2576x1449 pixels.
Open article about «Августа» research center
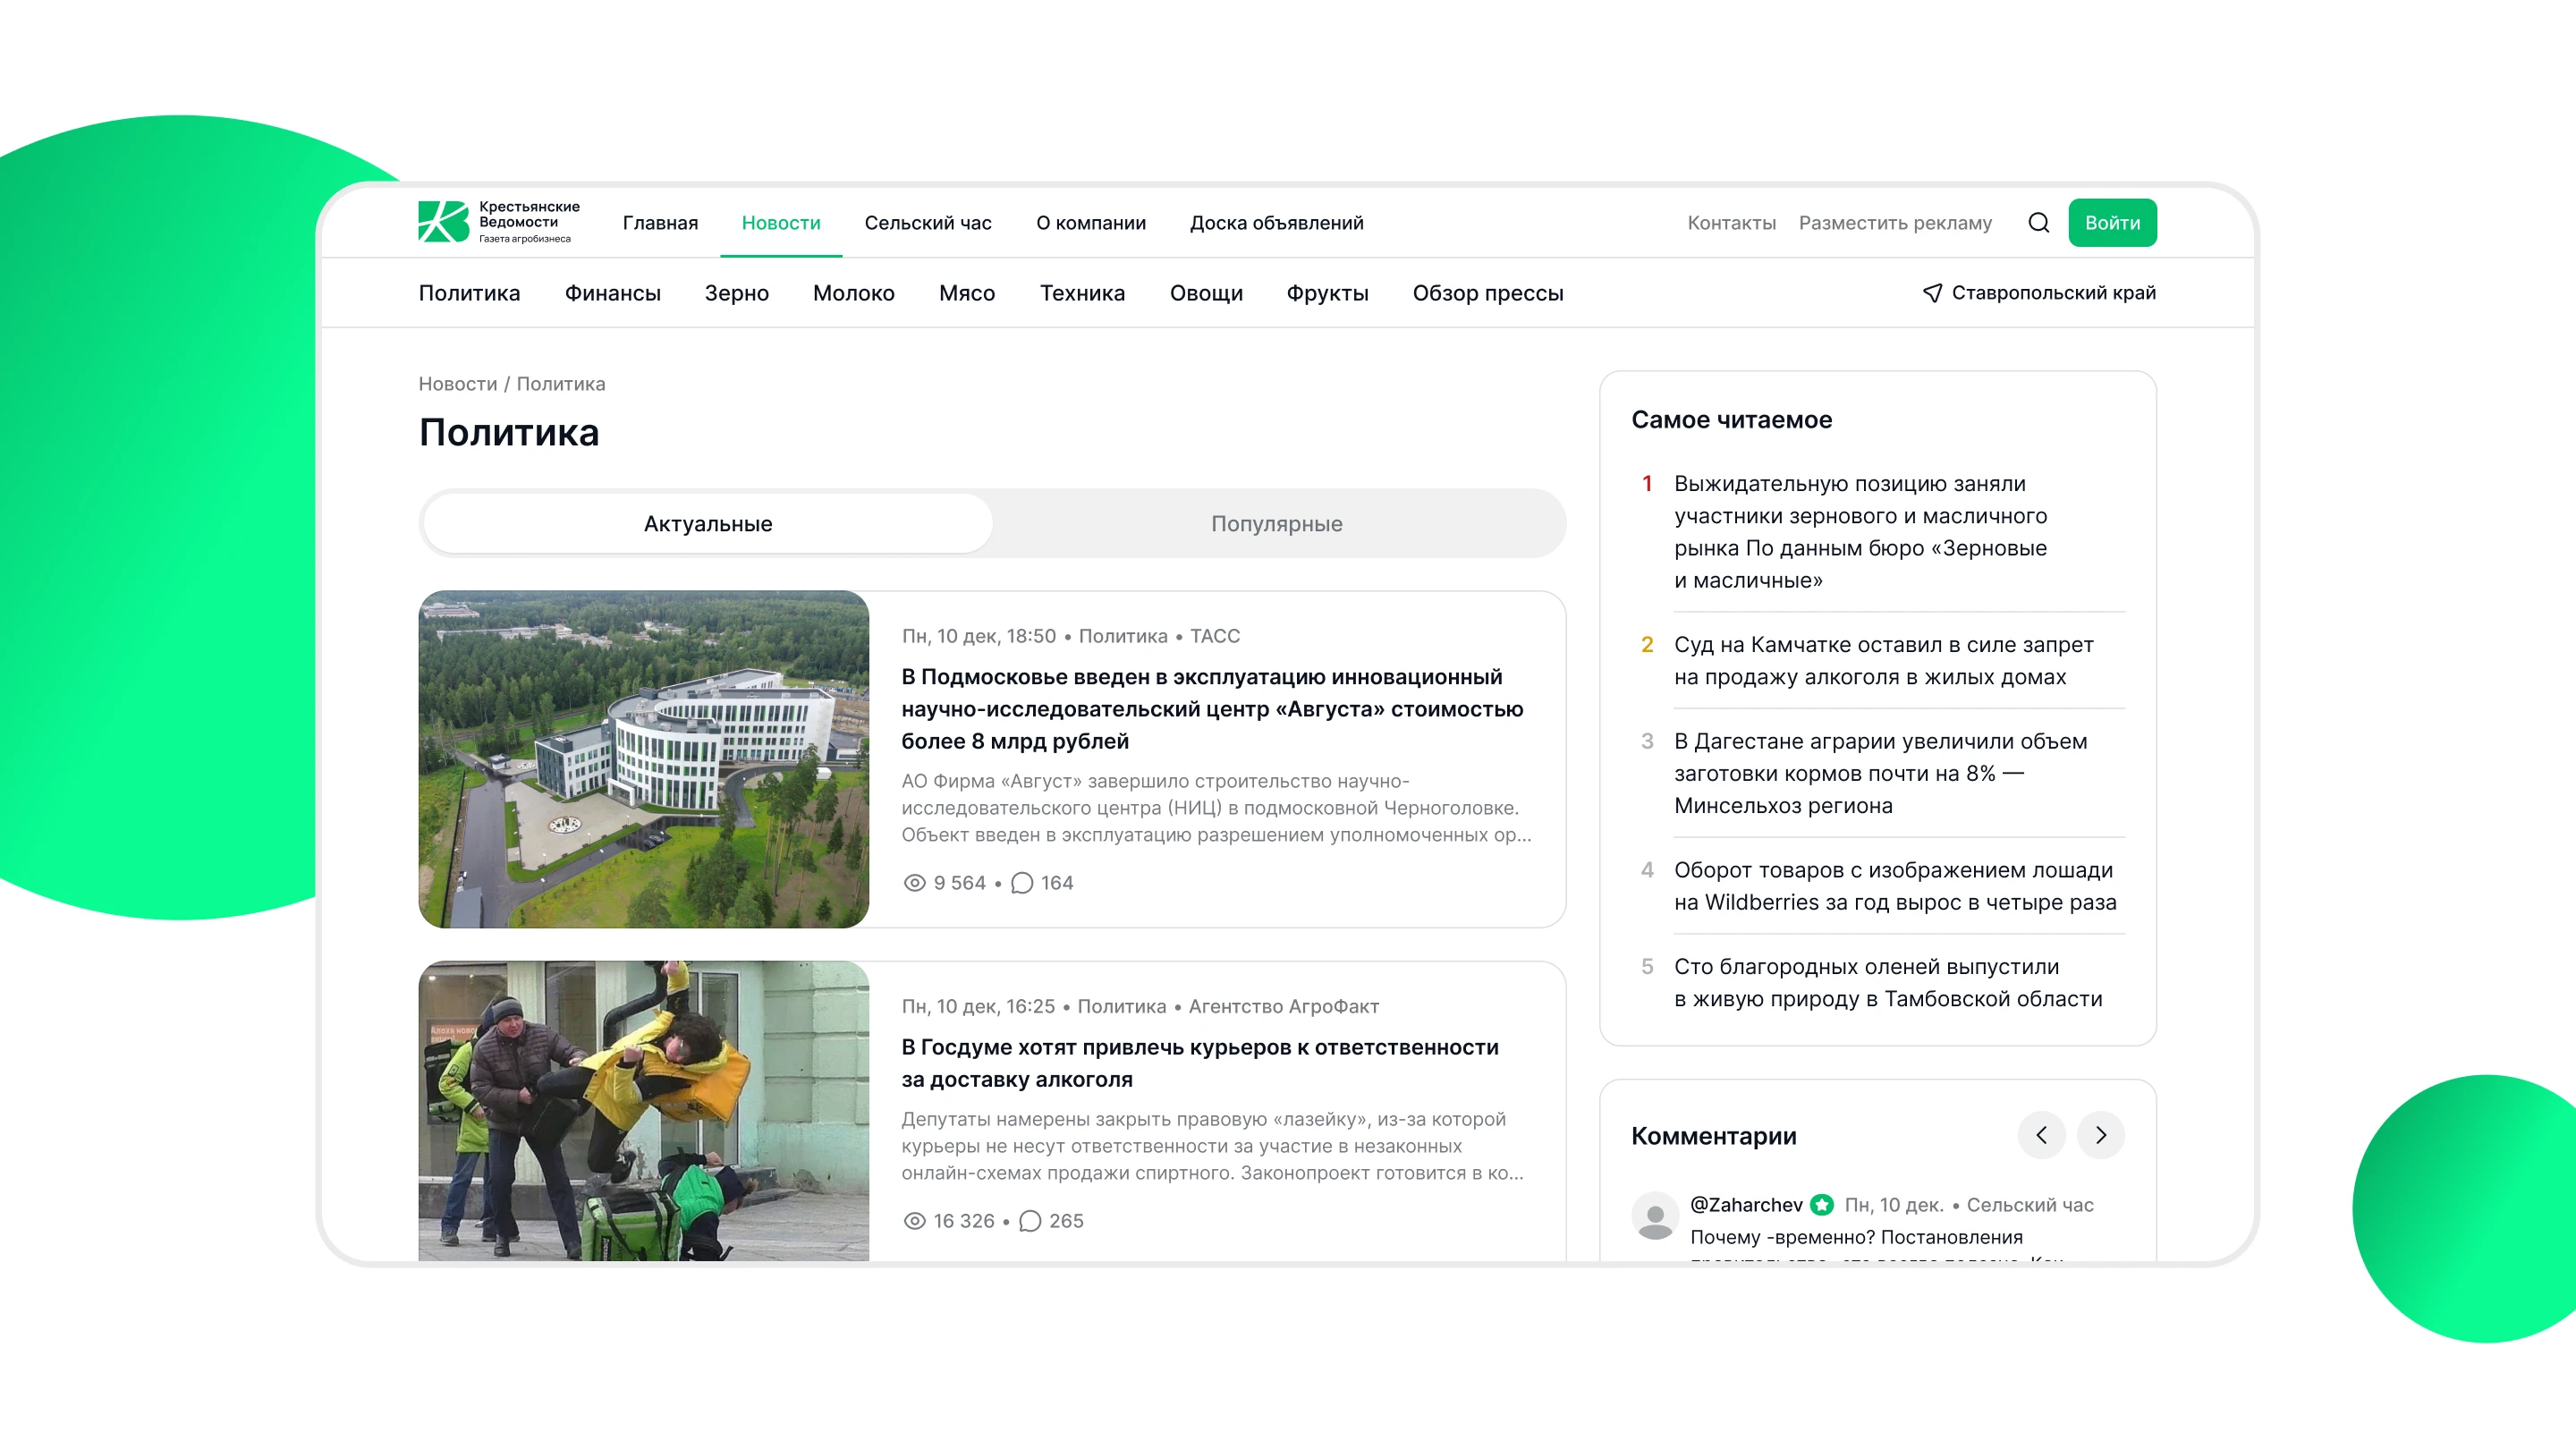click(x=1212, y=709)
